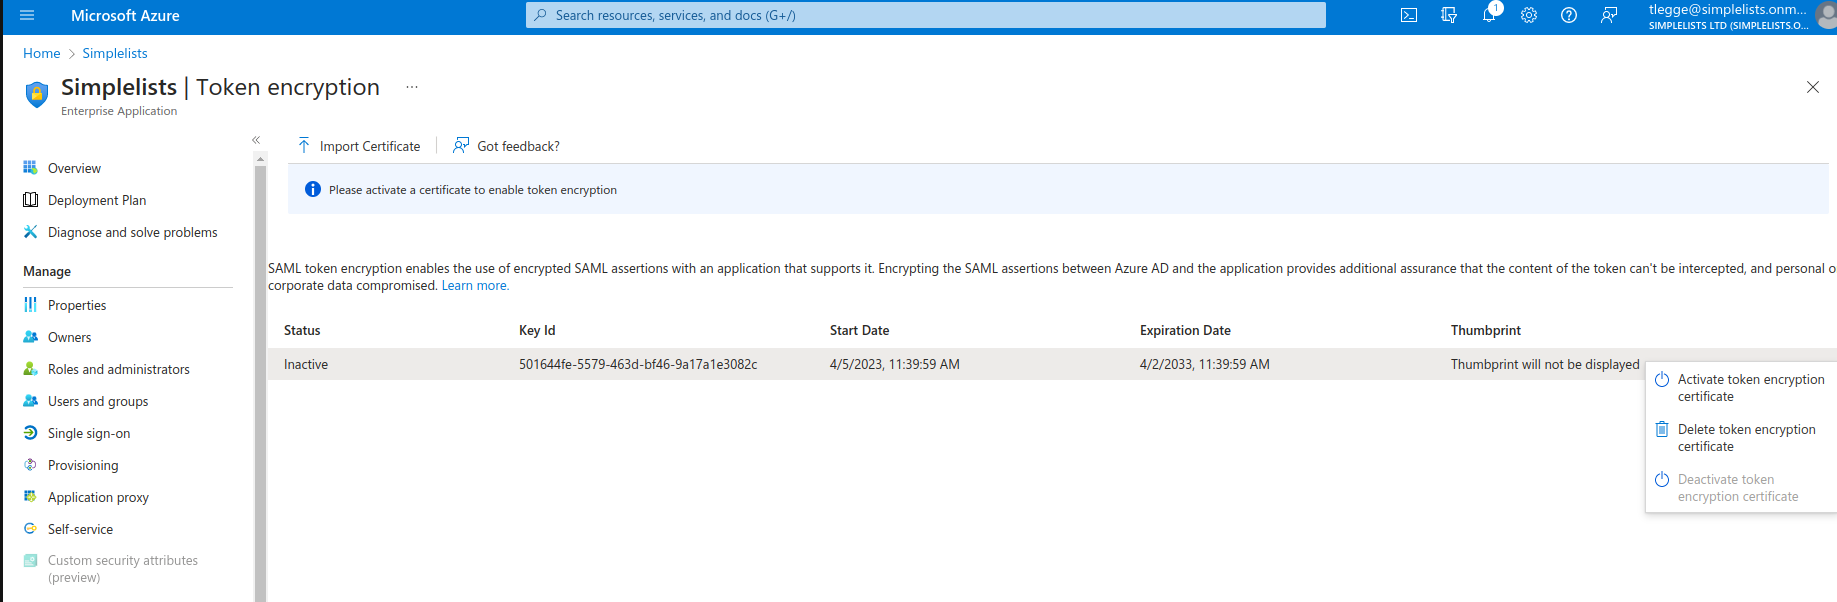Click the Roles and administrators icon

pos(30,369)
